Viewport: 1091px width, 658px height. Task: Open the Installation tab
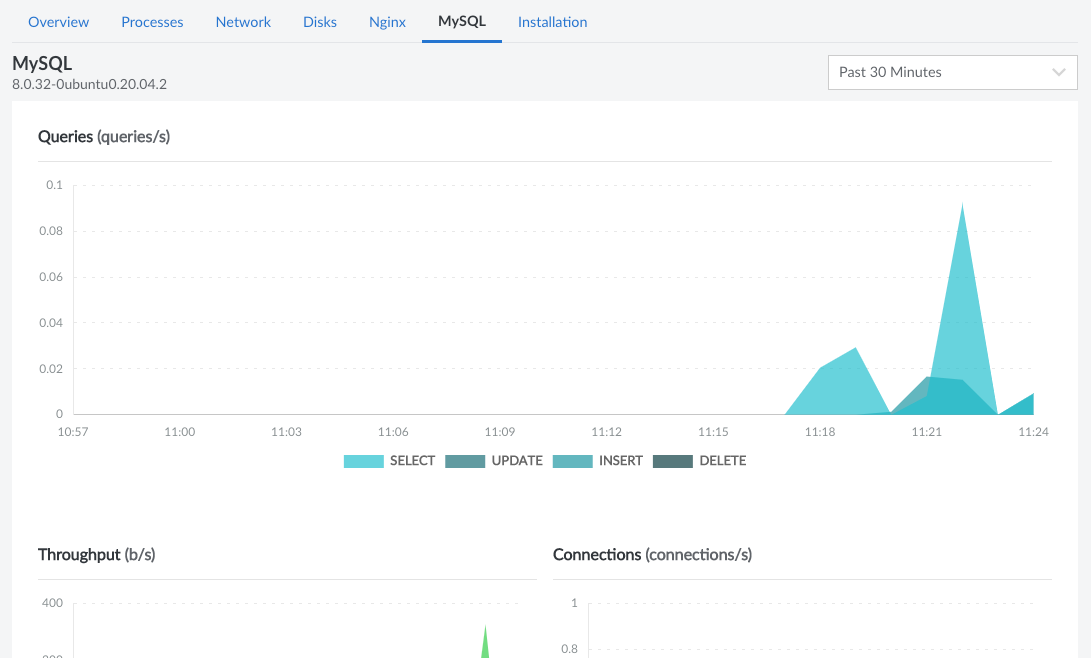[552, 21]
